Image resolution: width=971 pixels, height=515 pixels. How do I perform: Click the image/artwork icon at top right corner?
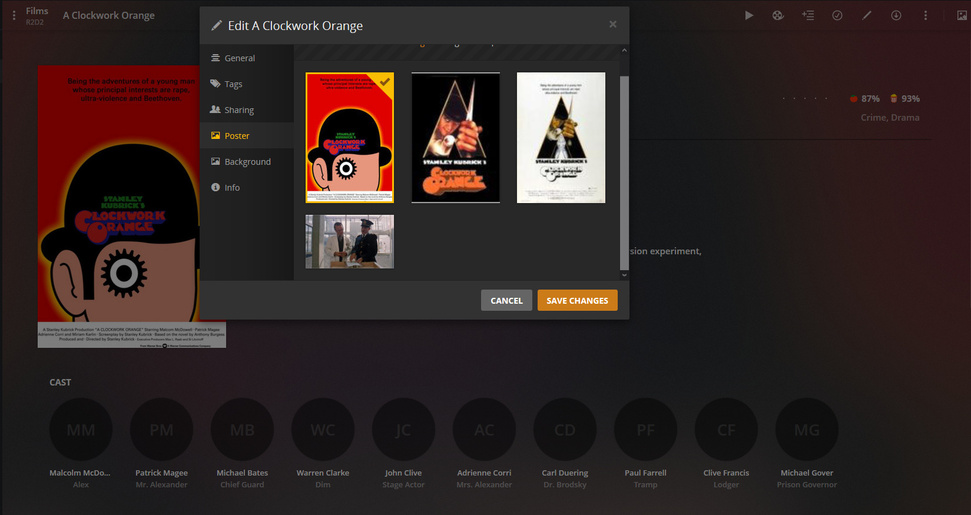coord(962,15)
